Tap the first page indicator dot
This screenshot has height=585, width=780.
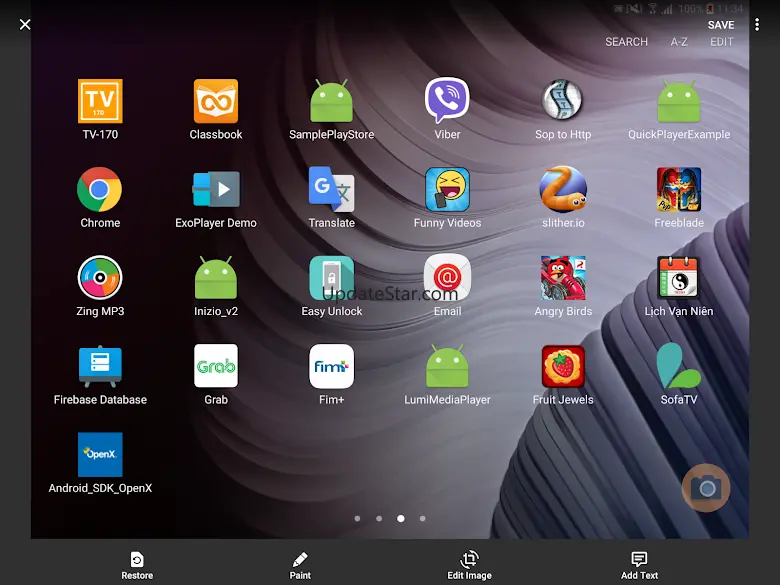[x=357, y=519]
